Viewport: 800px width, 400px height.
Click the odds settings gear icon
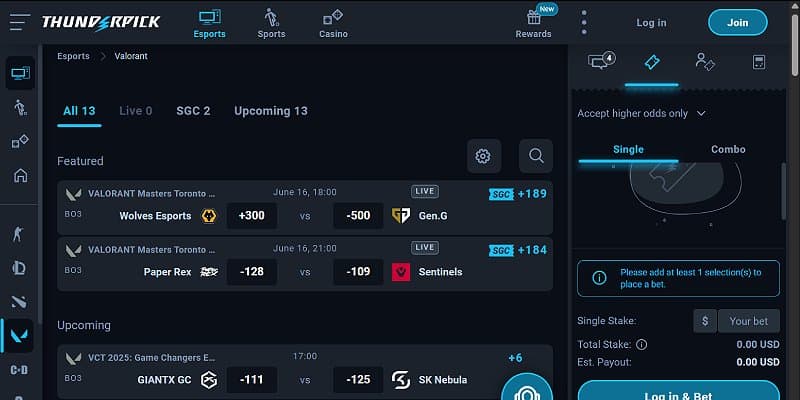click(x=483, y=155)
